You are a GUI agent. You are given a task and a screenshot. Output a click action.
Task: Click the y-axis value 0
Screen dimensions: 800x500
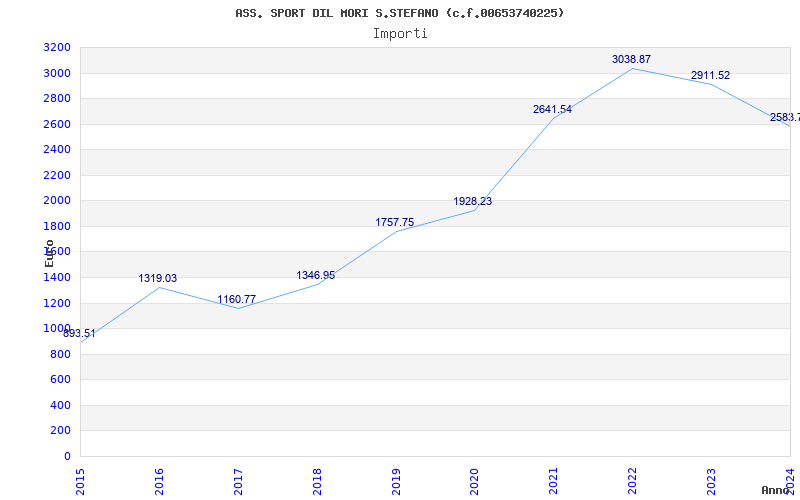tap(67, 457)
